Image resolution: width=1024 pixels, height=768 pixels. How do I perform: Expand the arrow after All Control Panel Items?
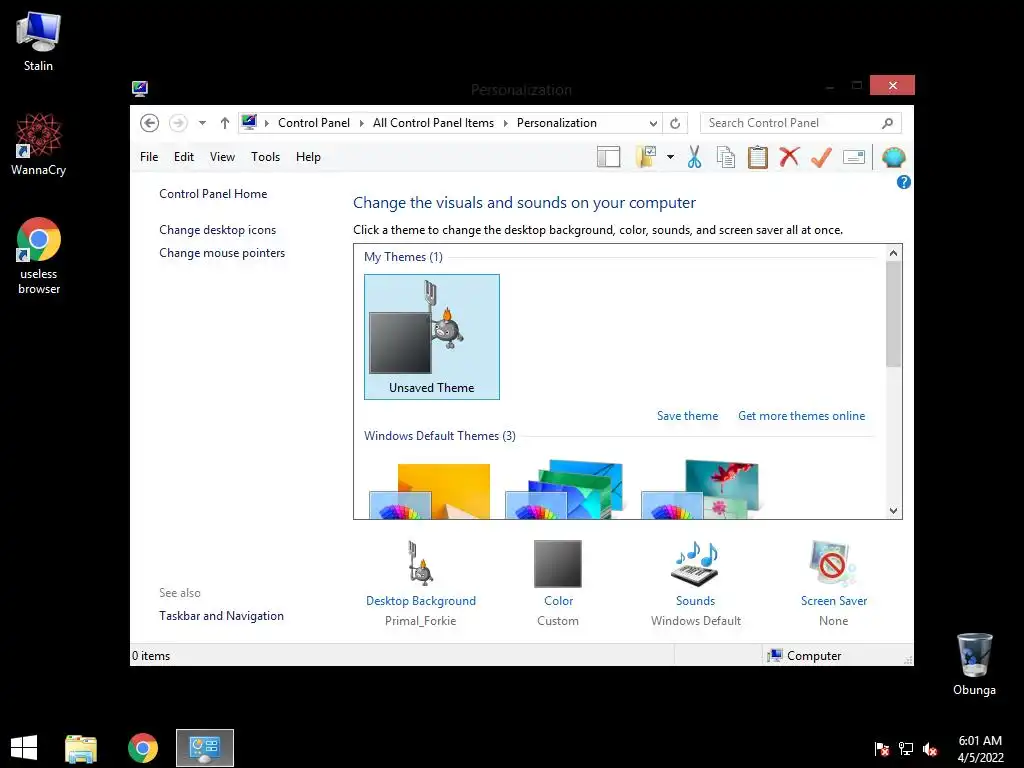[x=505, y=123]
